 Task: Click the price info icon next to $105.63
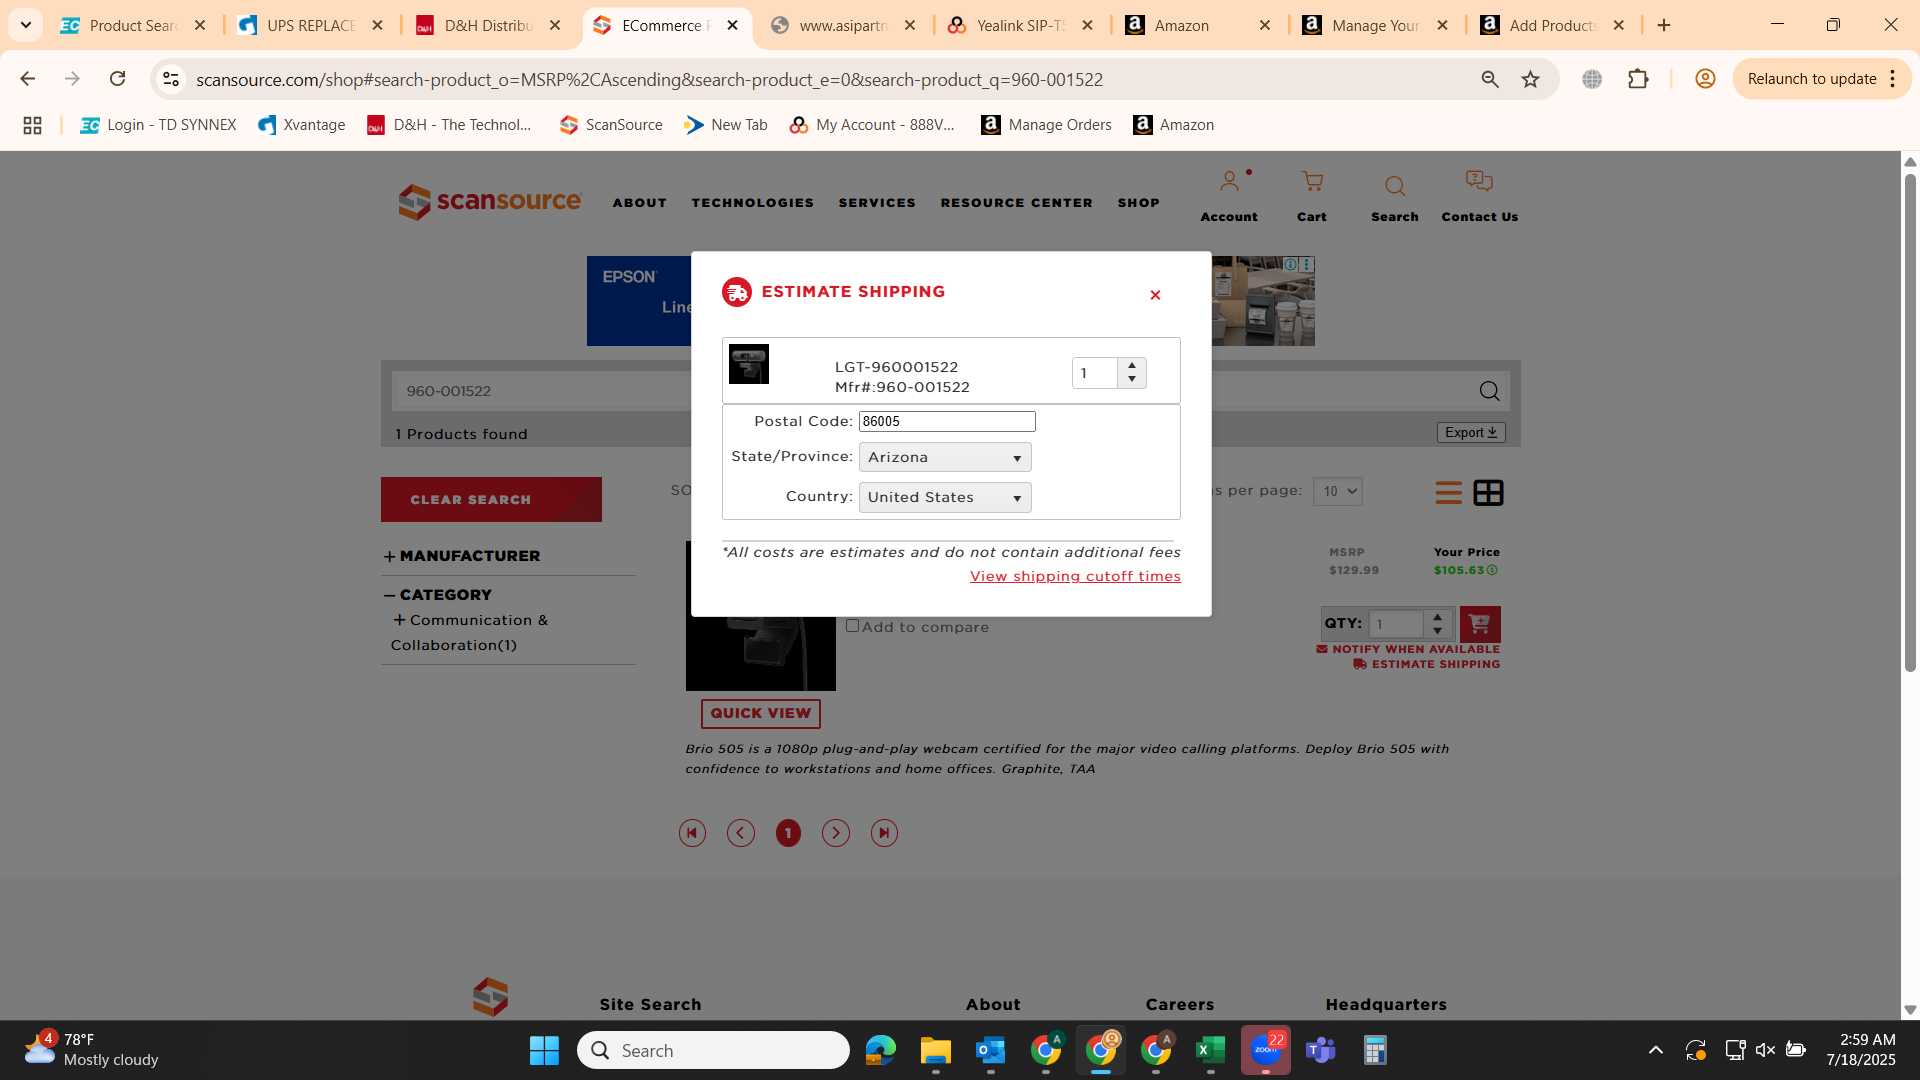(1492, 571)
